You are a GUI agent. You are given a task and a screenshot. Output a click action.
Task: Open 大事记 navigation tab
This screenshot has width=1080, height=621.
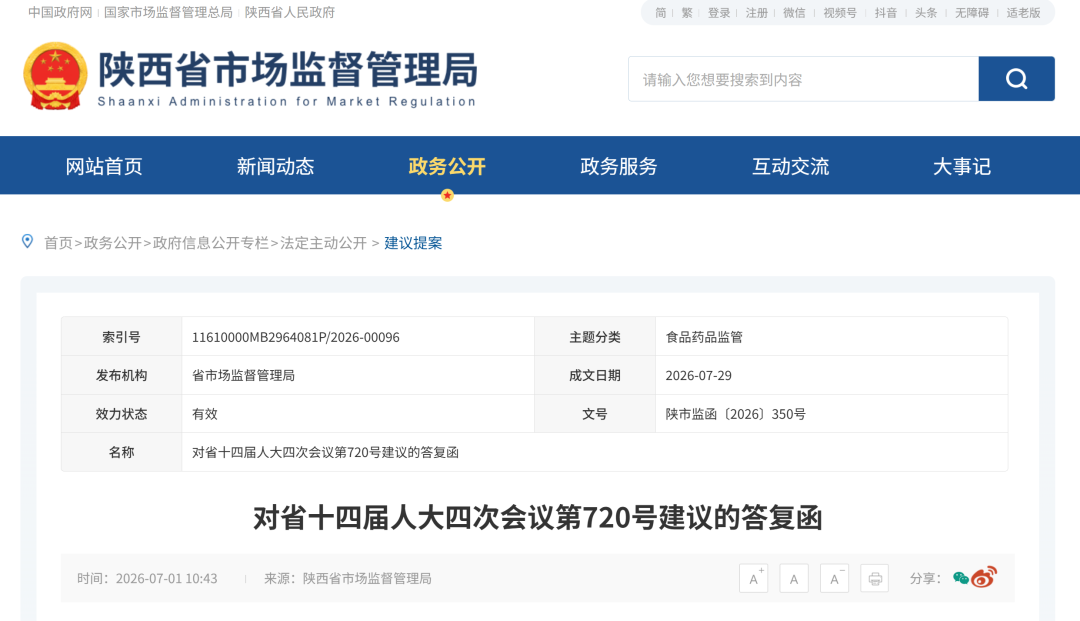(962, 166)
